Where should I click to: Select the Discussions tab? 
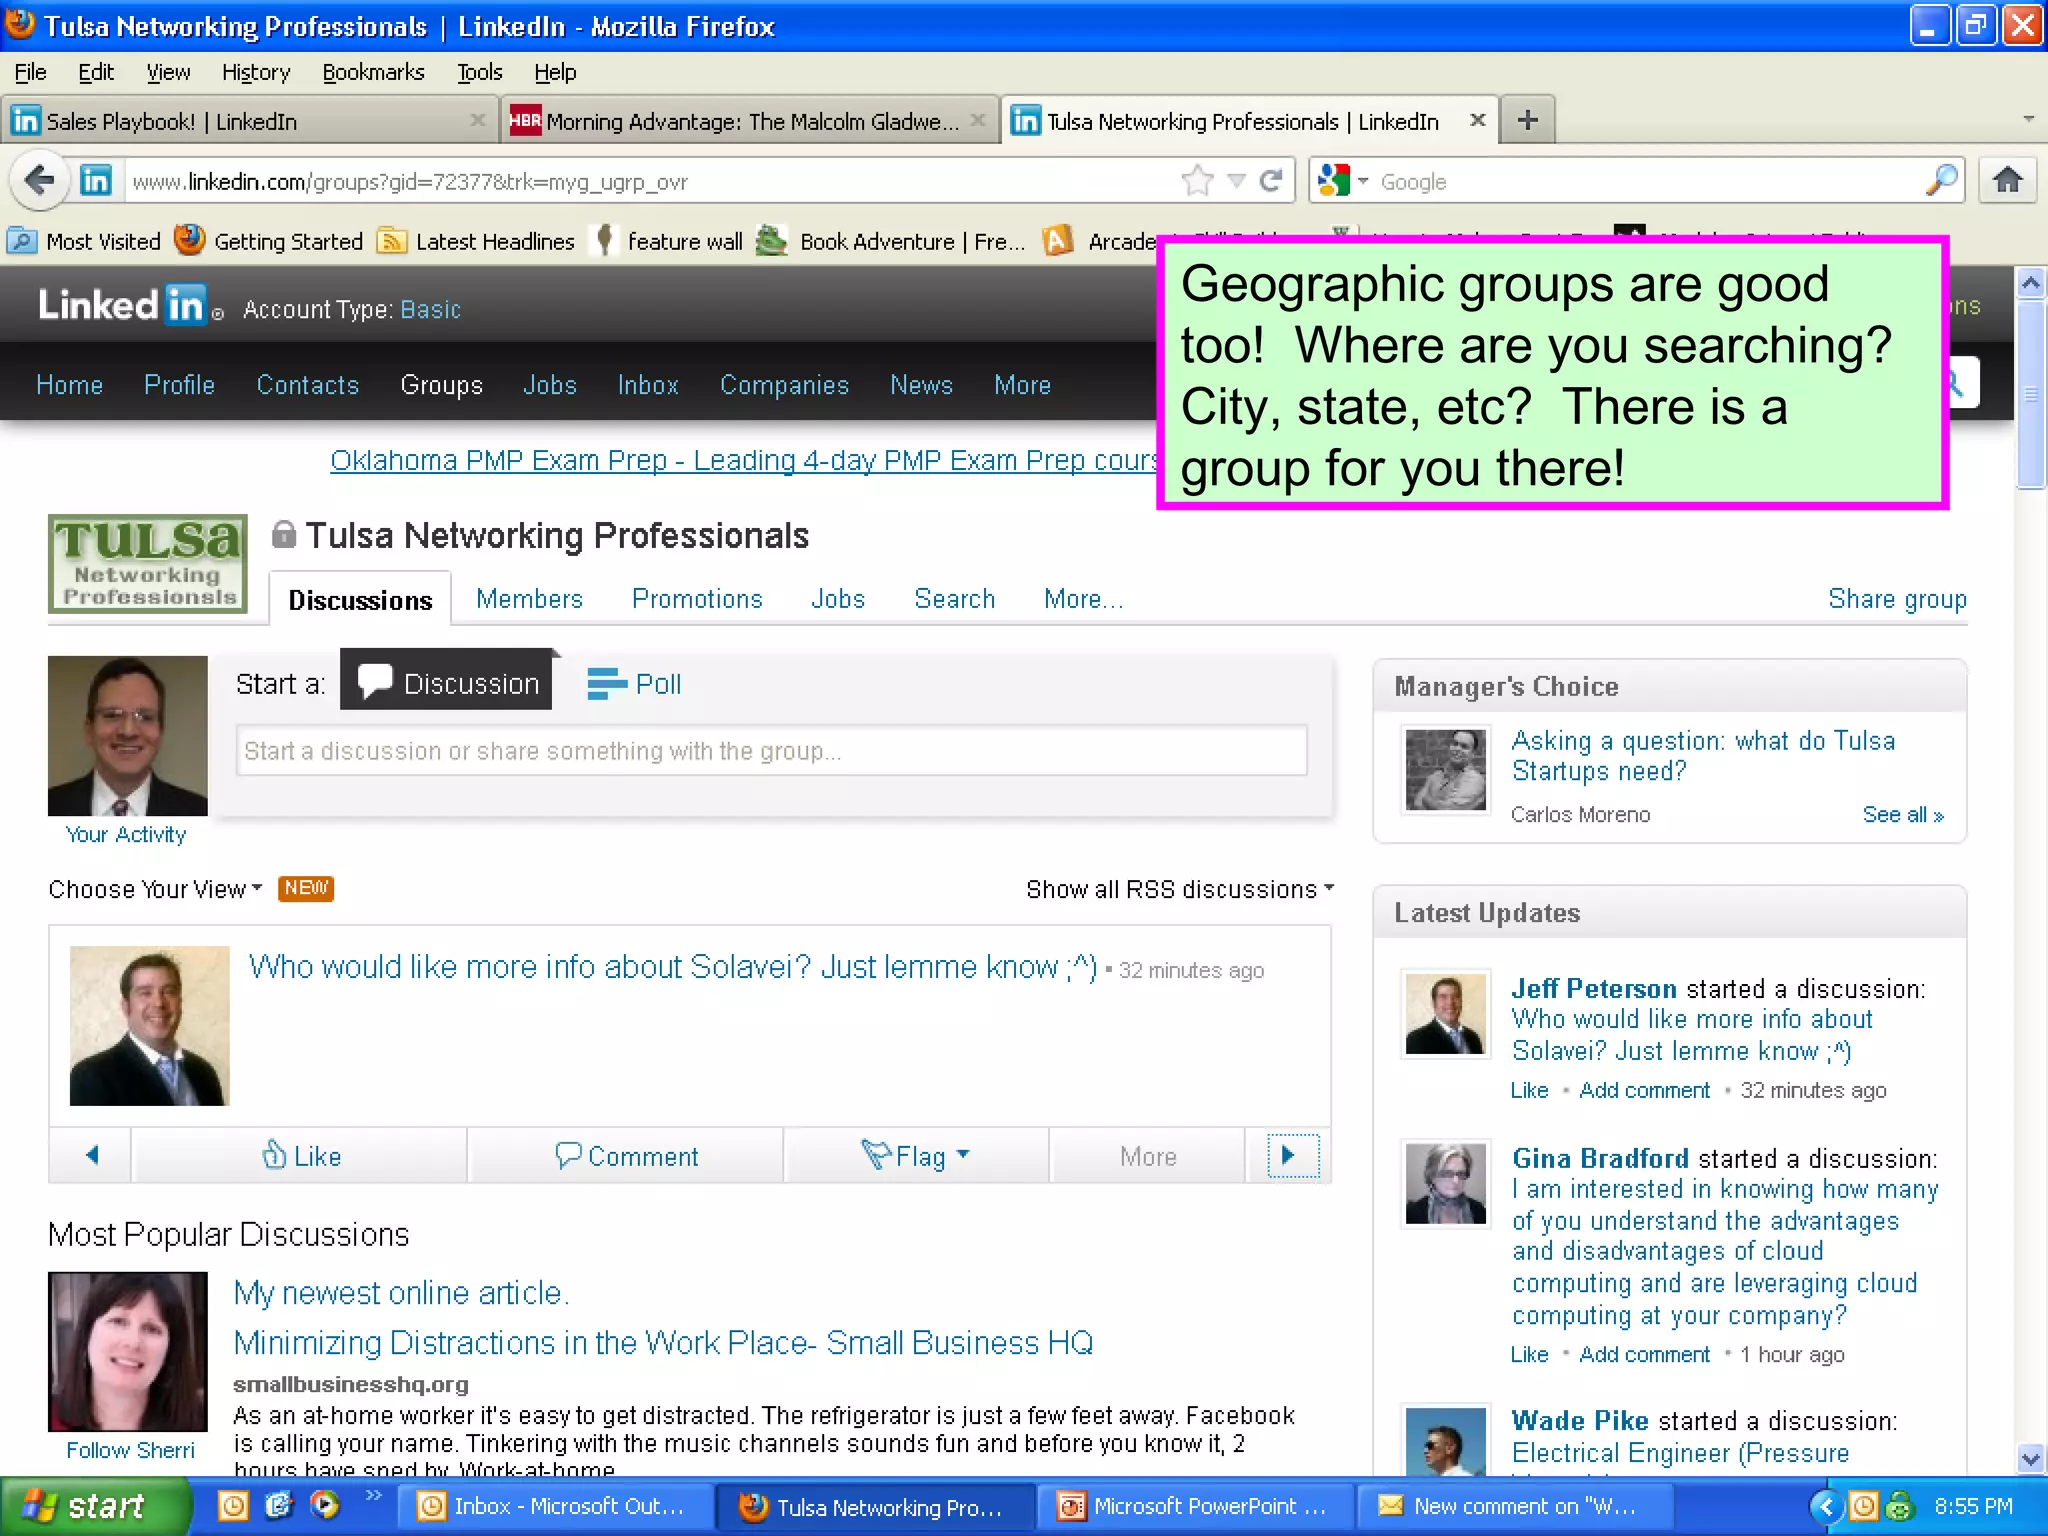(x=360, y=599)
